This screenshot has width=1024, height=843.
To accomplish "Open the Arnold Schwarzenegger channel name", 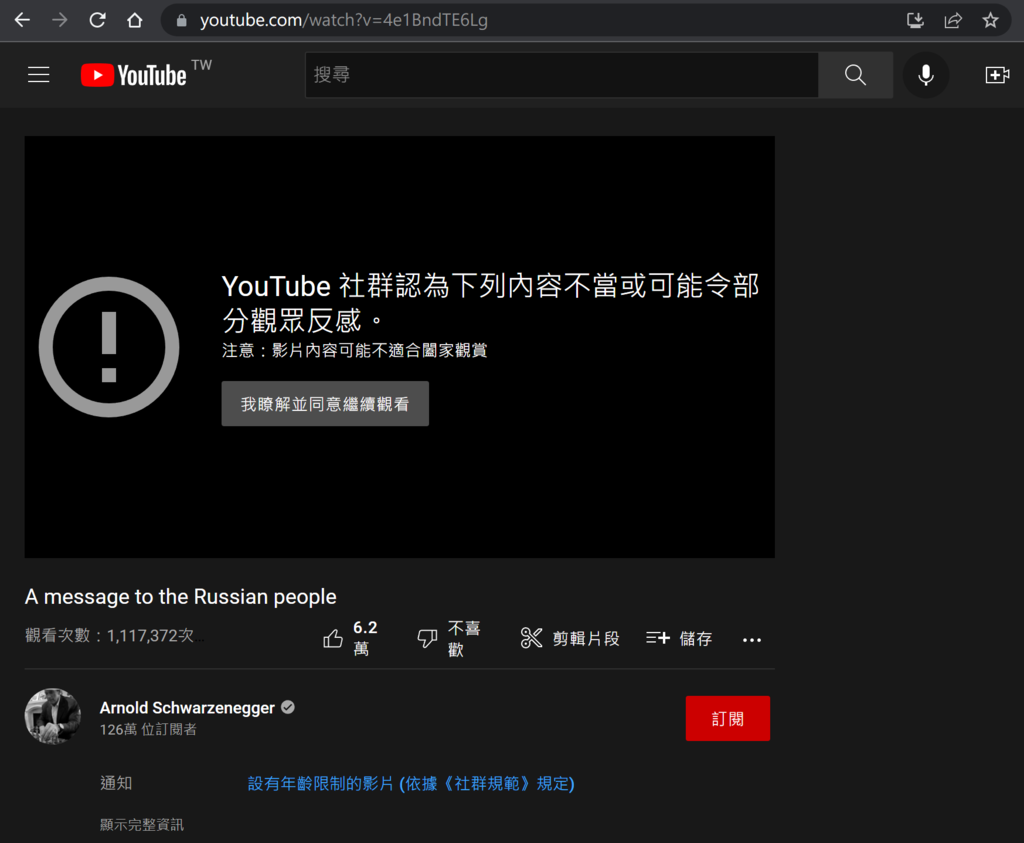I will [x=187, y=708].
